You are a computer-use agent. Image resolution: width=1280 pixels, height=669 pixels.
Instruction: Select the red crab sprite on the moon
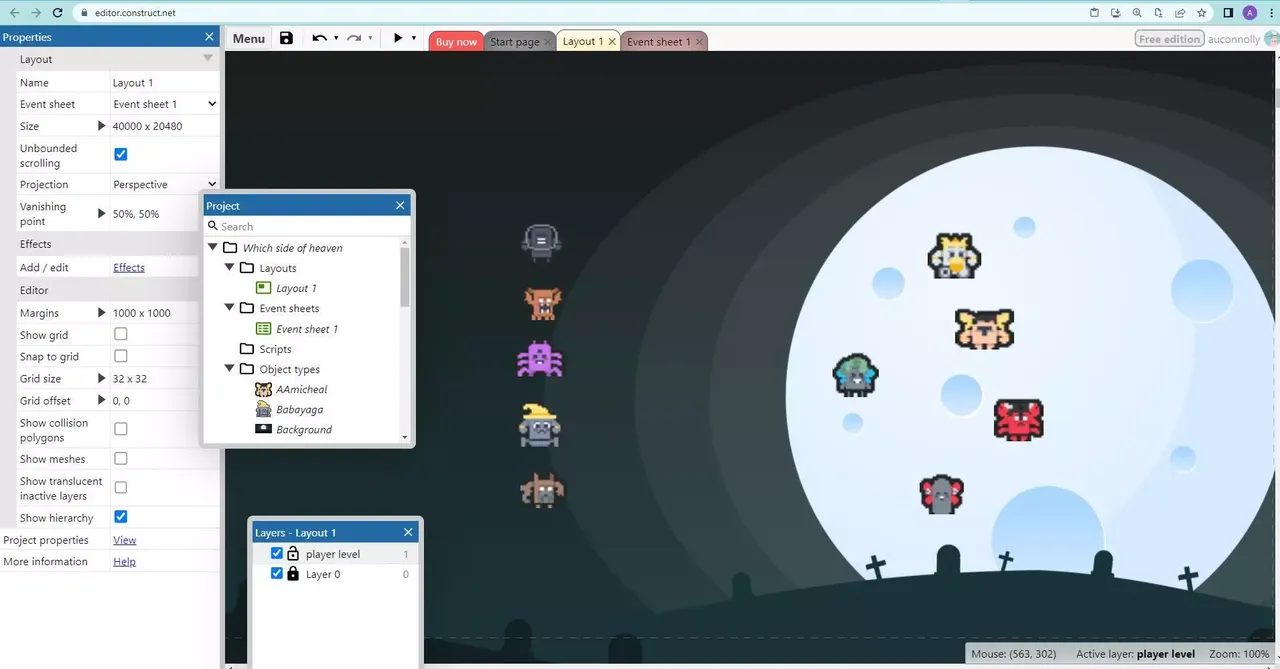(1019, 419)
